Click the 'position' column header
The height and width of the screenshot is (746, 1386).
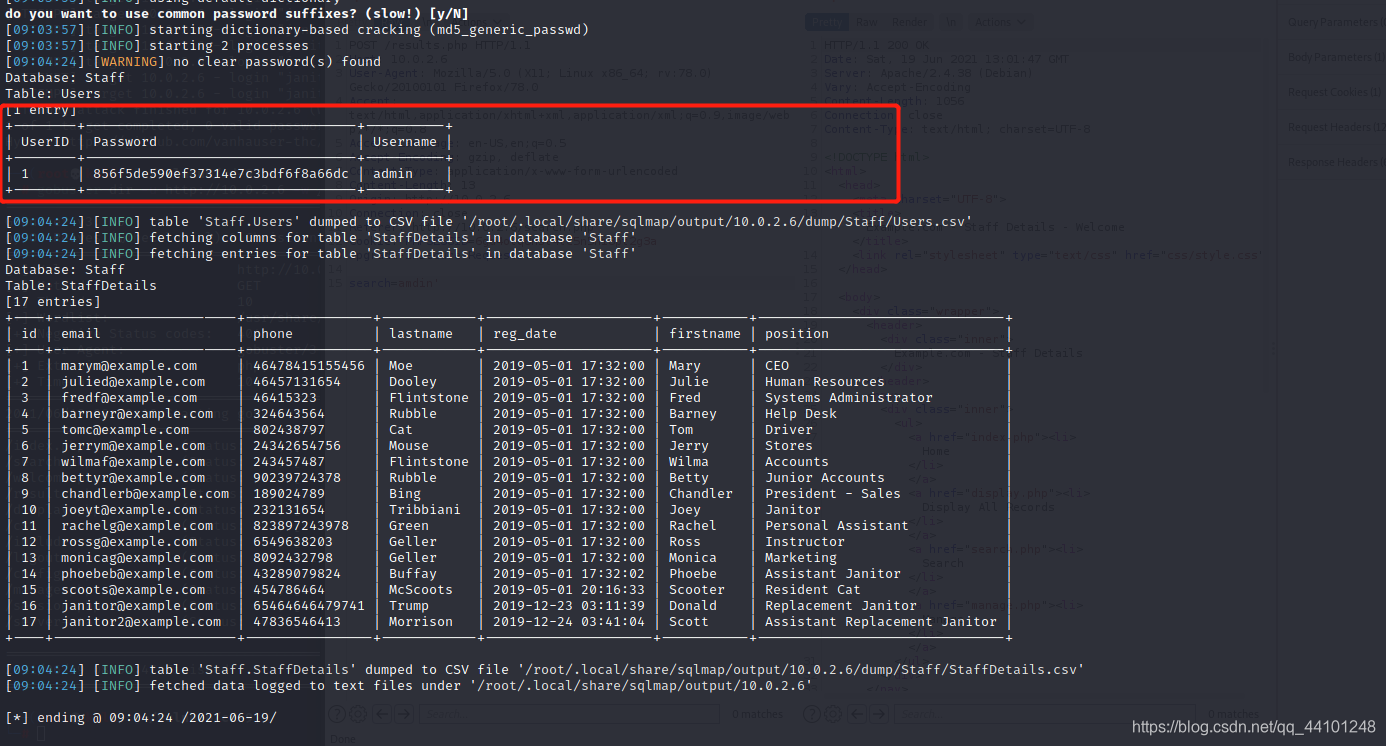tap(797, 334)
